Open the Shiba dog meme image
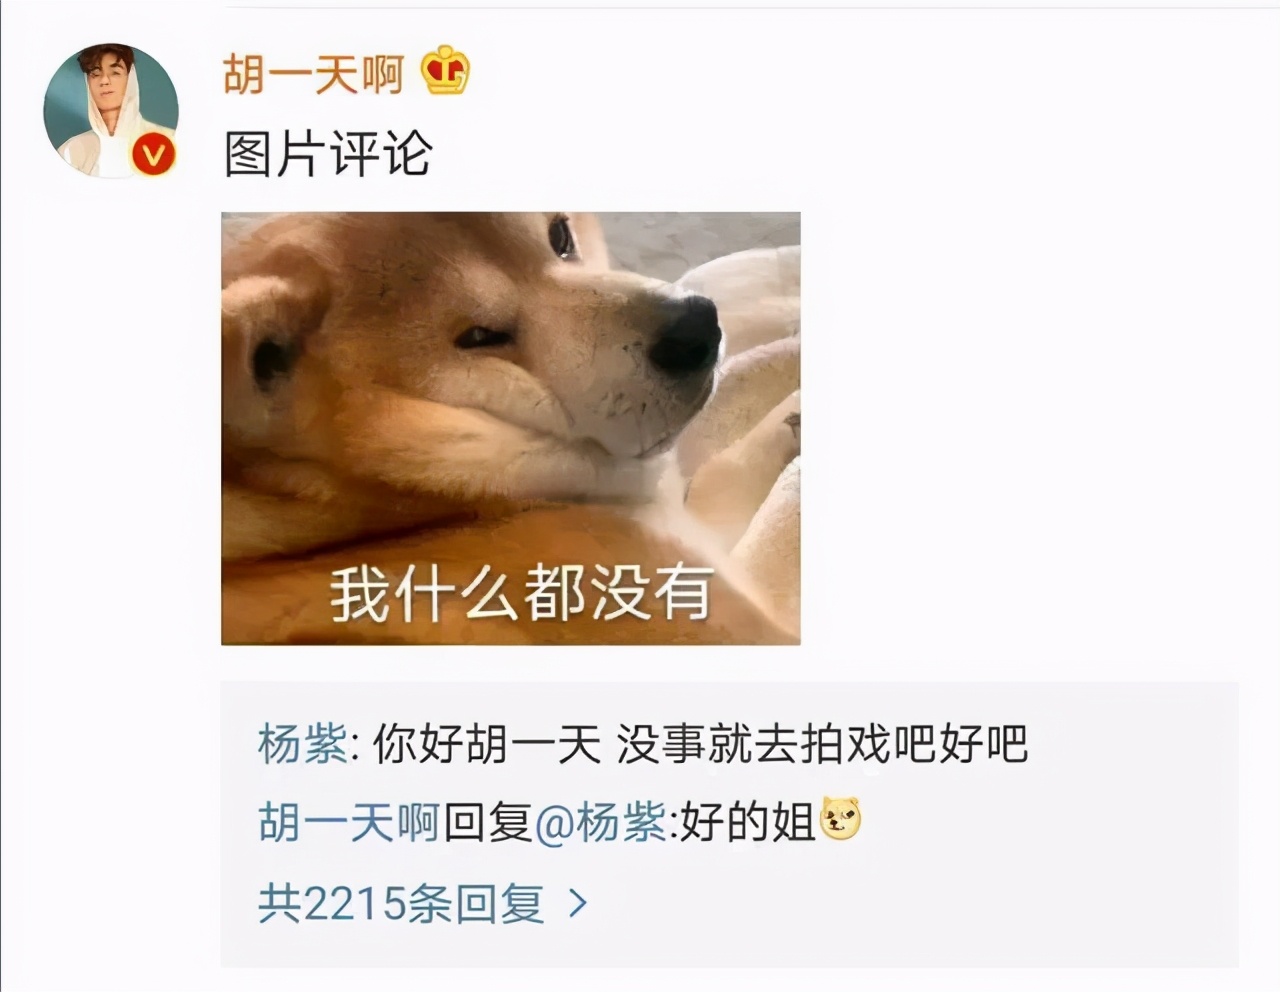Image resolution: width=1280 pixels, height=992 pixels. click(511, 428)
